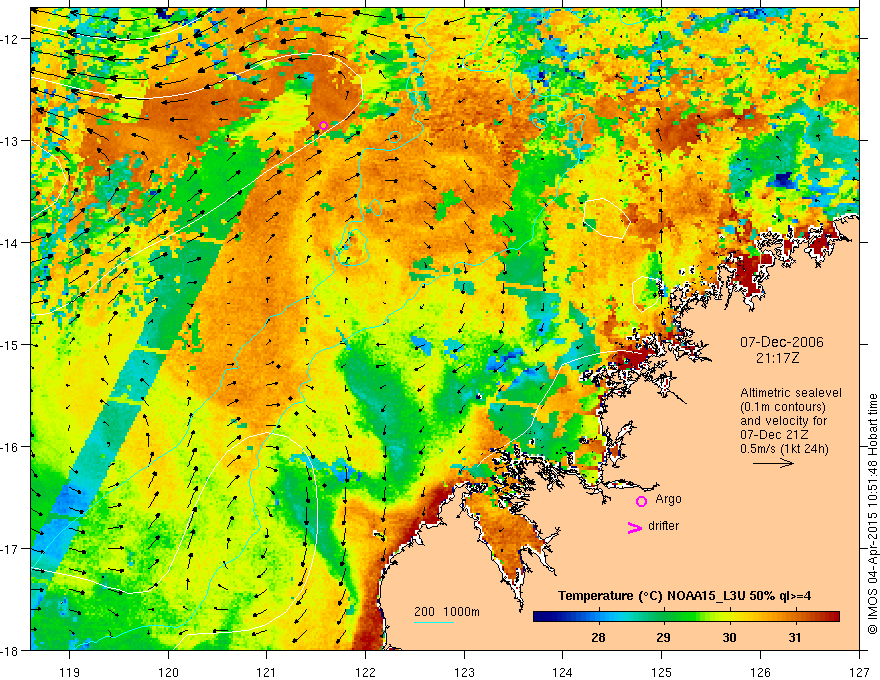The height and width of the screenshot is (680, 880).
Task: Click the '0.5m/s (1kt 24h)' scale label
Action: tap(784, 449)
